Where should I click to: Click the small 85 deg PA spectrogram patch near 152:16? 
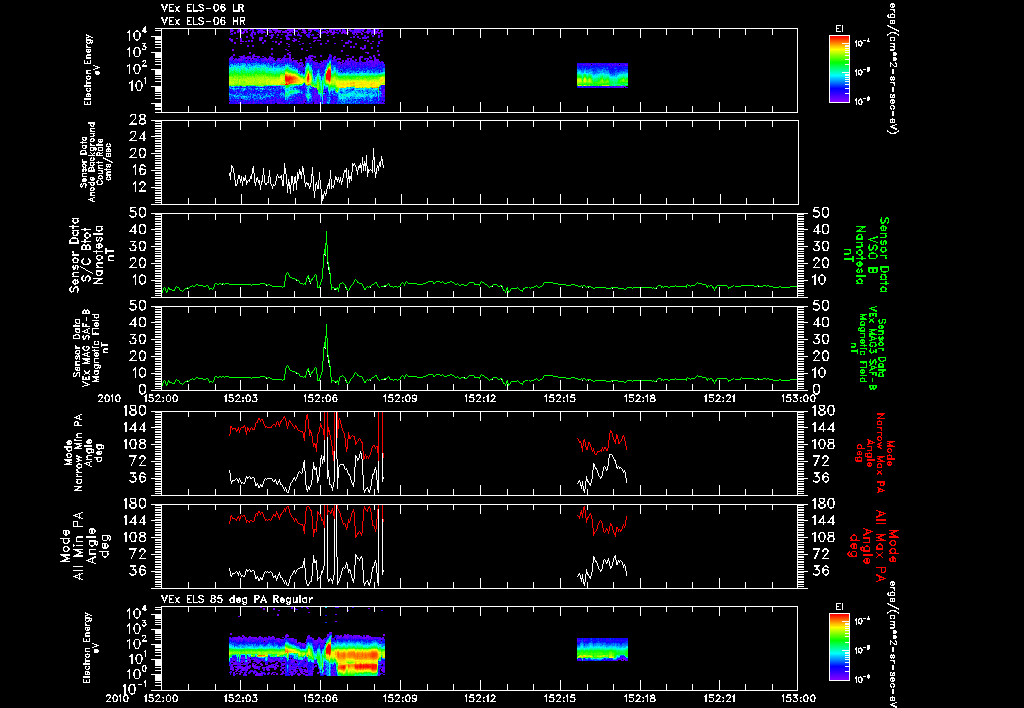click(x=602, y=649)
